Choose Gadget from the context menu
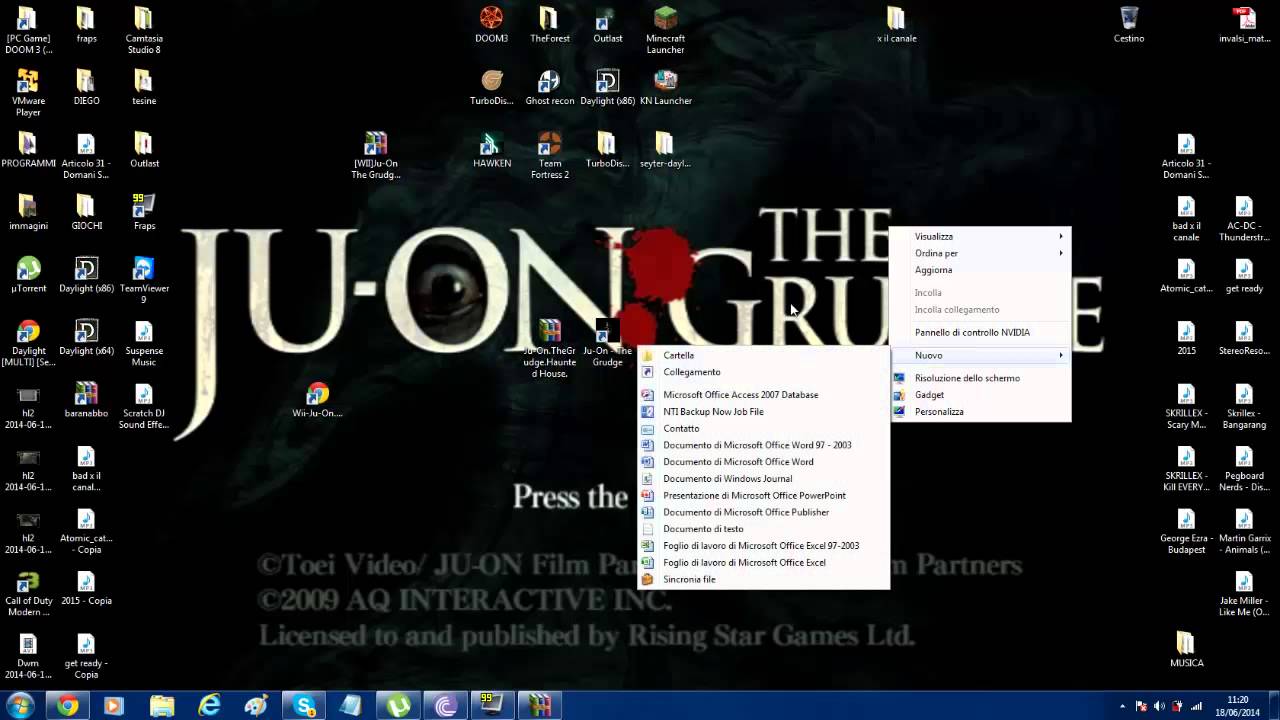Image resolution: width=1280 pixels, height=720 pixels. point(980,395)
